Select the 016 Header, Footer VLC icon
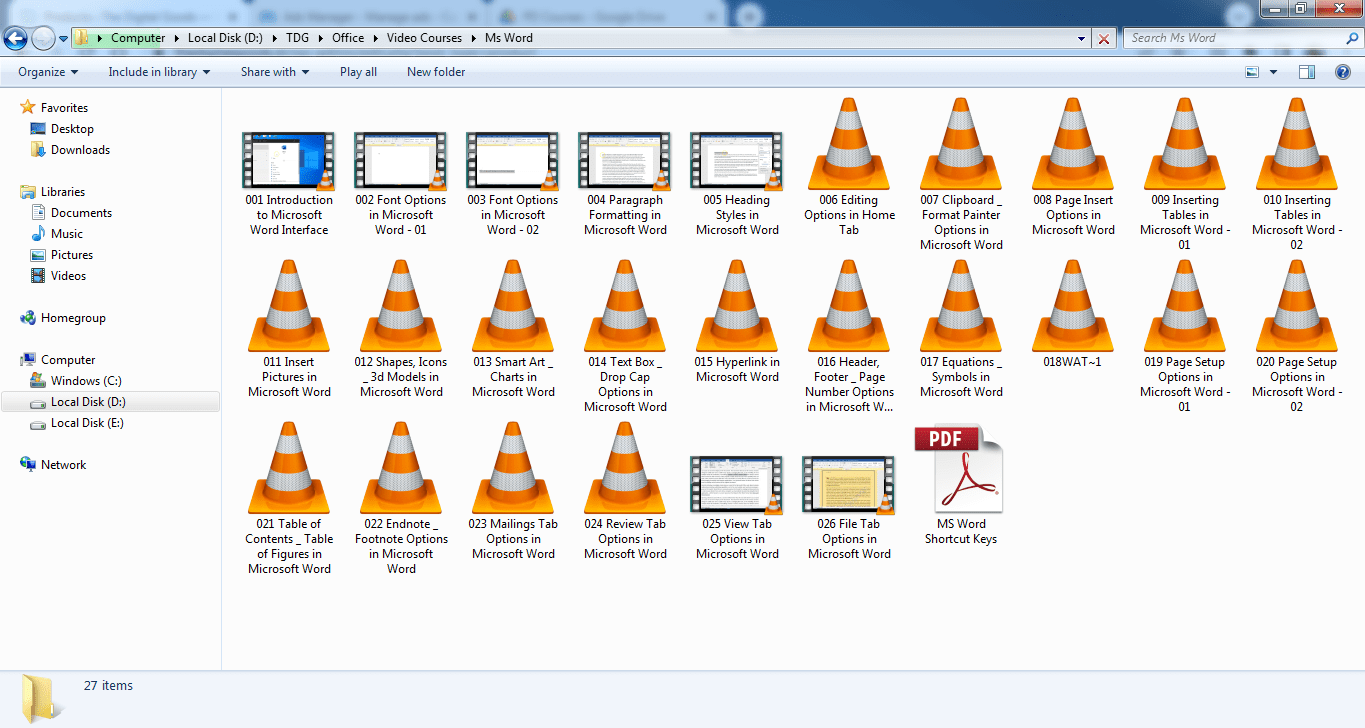1365x728 pixels. click(x=849, y=306)
